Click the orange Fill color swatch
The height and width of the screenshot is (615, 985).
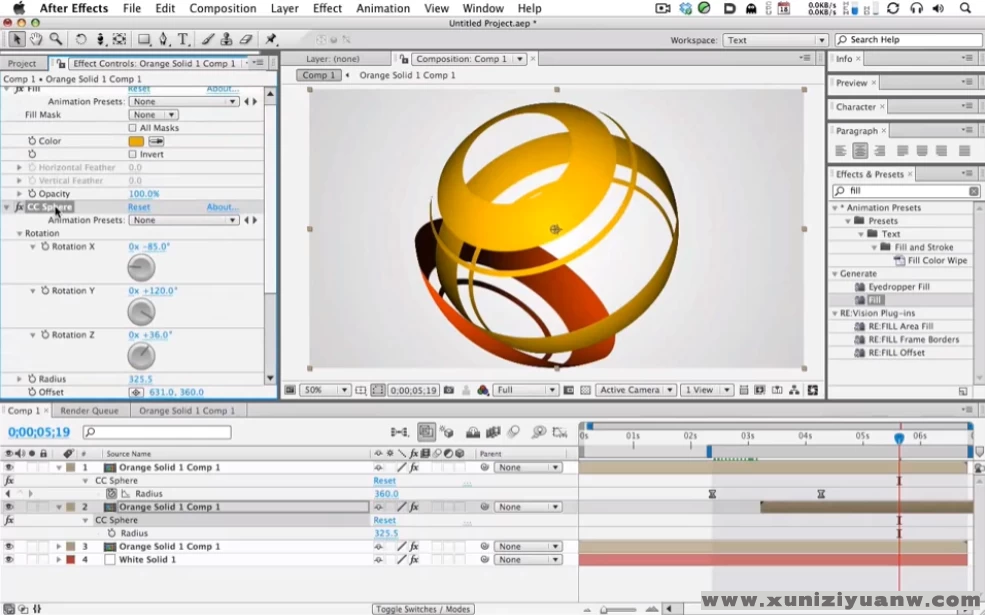click(x=136, y=141)
